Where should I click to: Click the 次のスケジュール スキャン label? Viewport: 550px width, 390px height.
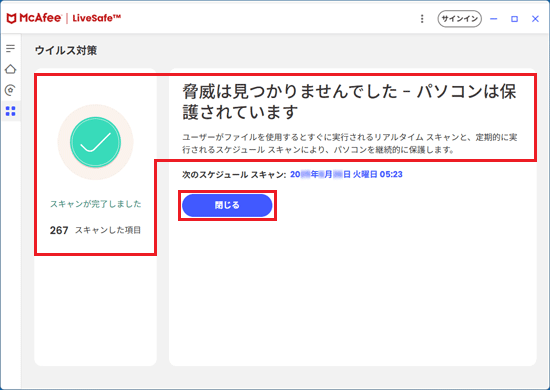coord(234,174)
